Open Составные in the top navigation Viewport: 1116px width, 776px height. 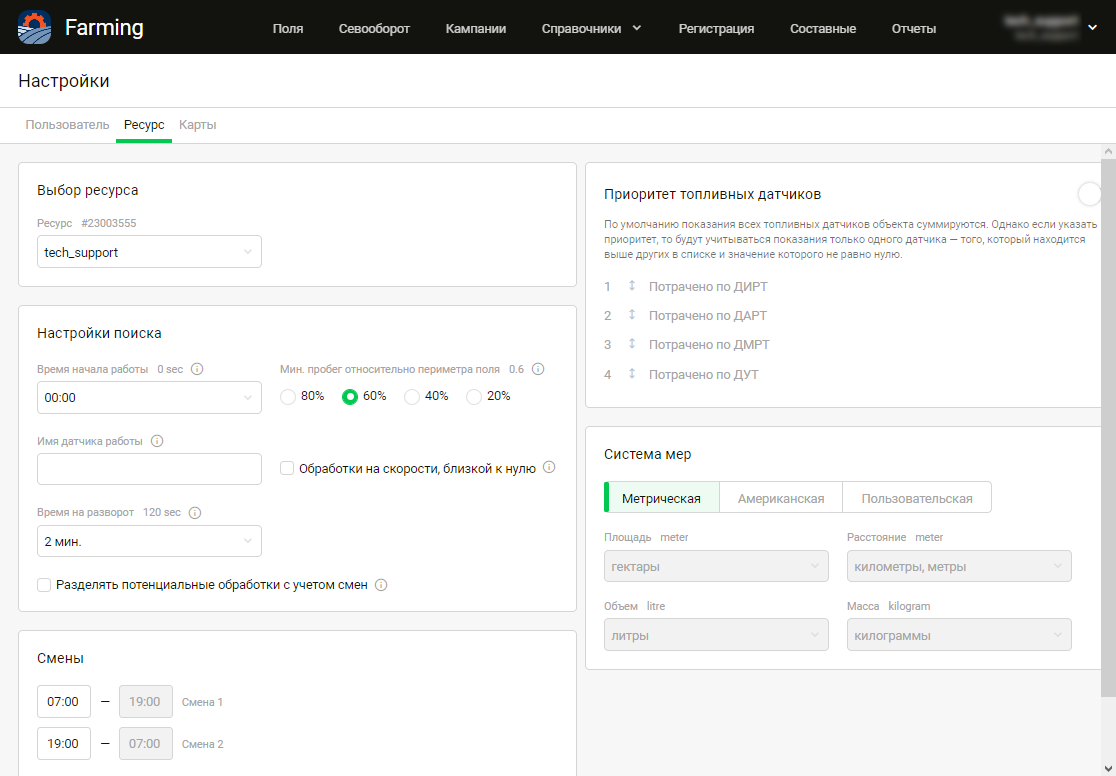823,28
